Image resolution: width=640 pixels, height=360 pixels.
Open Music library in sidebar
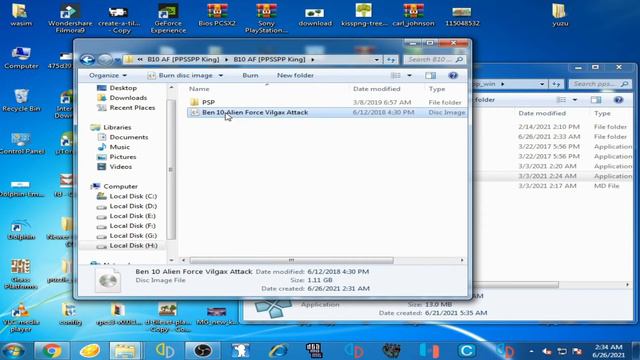pyautogui.click(x=119, y=147)
